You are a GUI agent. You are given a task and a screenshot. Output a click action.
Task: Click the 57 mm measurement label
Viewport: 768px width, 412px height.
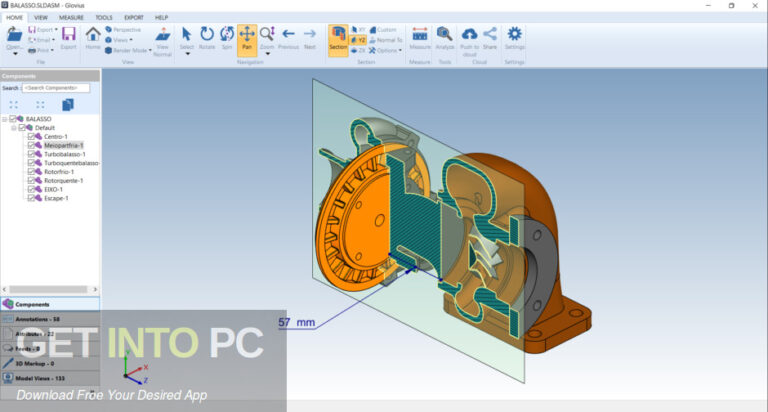(x=296, y=322)
